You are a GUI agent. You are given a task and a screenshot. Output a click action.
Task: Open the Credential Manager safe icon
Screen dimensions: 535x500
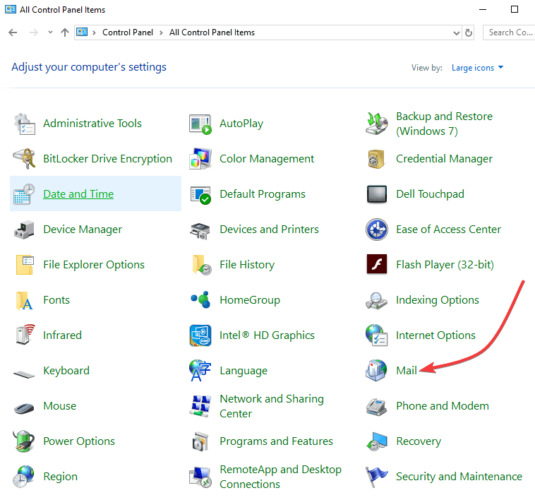(376, 159)
